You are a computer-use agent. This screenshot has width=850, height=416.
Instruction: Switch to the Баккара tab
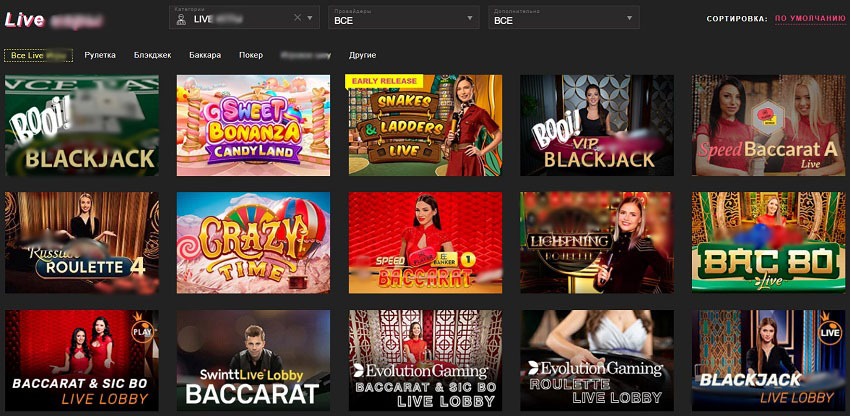[205, 55]
